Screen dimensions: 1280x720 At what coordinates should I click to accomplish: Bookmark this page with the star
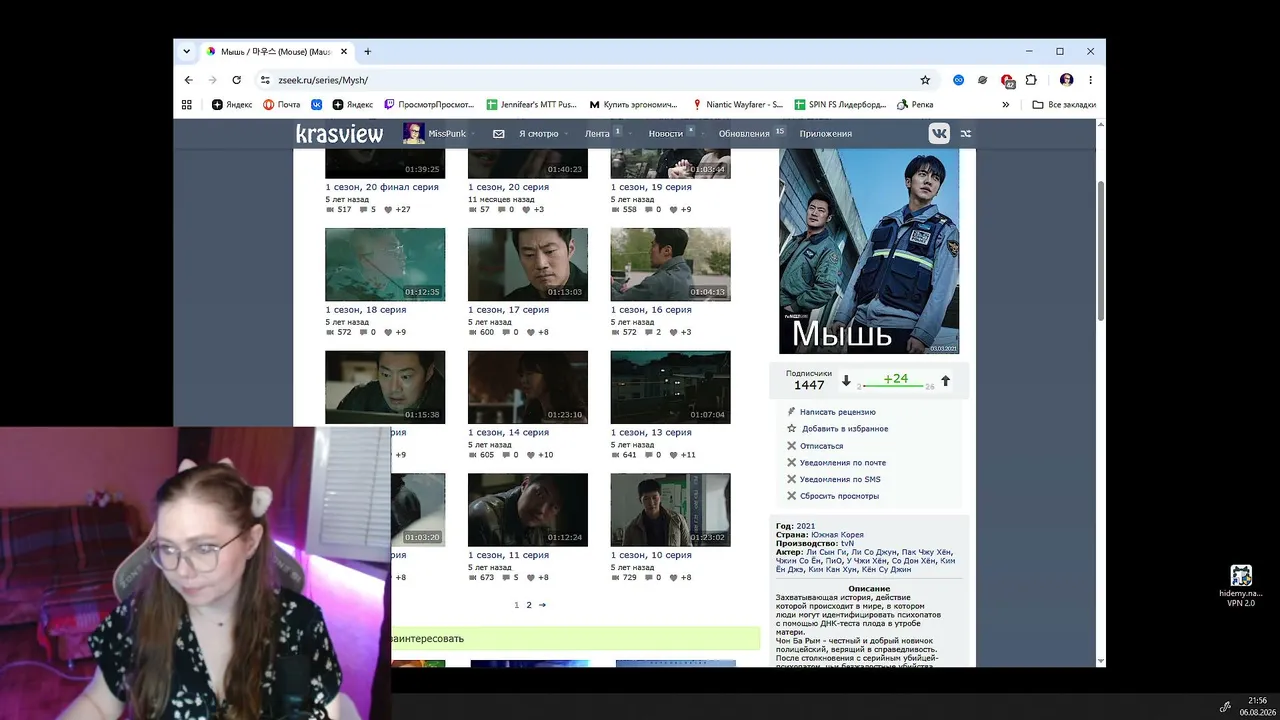click(x=925, y=80)
